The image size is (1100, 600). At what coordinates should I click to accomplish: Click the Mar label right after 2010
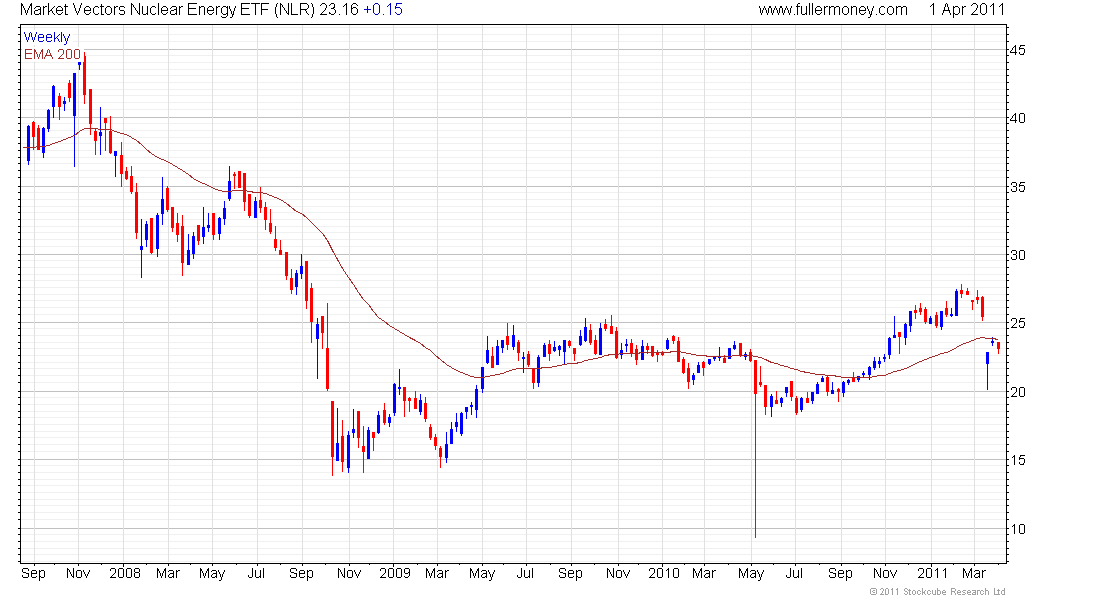click(x=704, y=573)
